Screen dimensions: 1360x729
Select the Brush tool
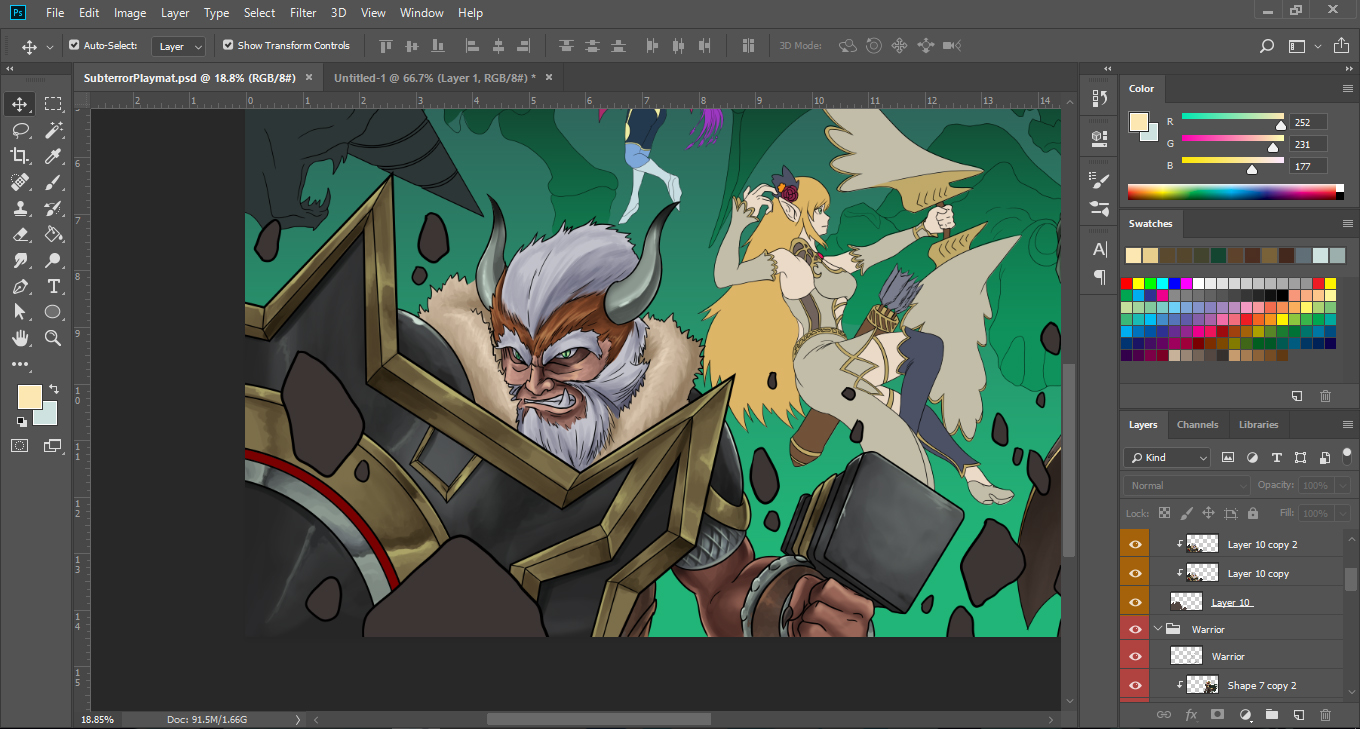[54, 182]
